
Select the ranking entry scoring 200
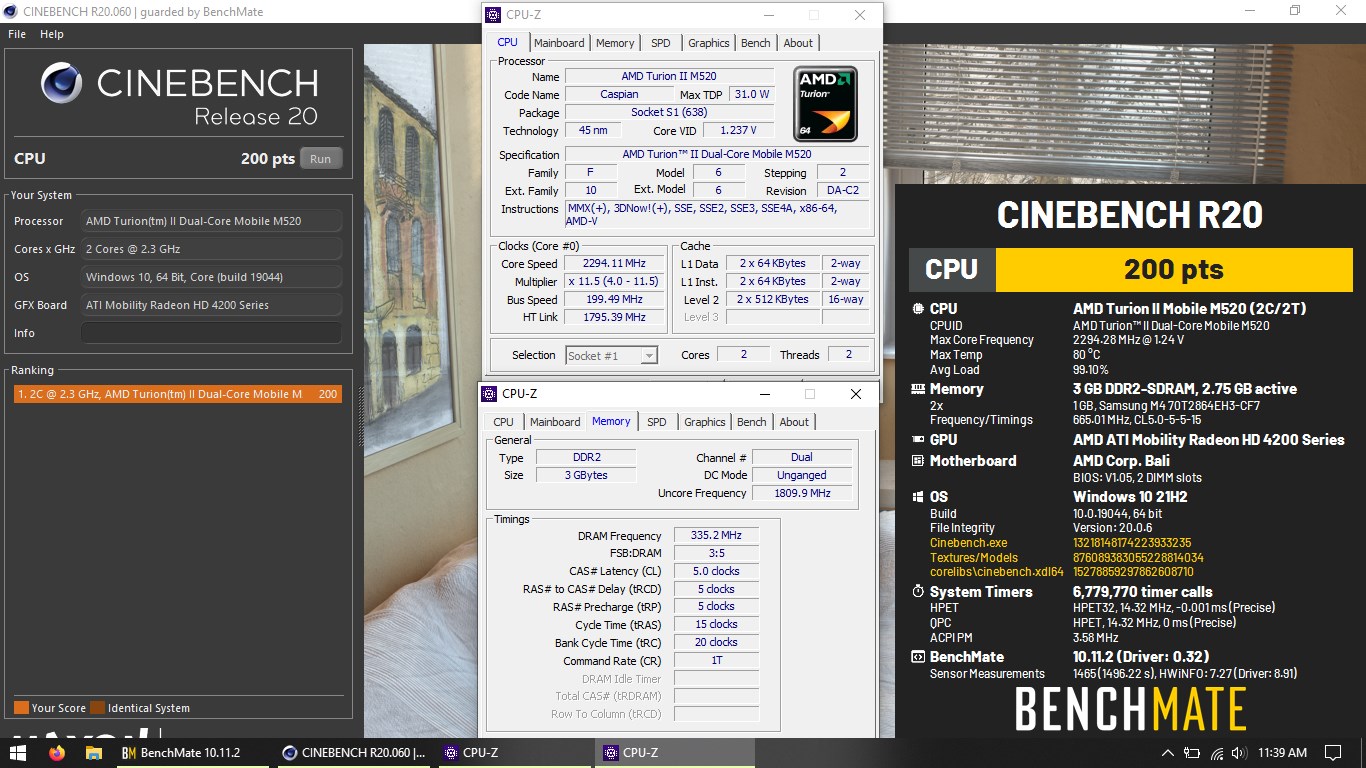point(178,394)
